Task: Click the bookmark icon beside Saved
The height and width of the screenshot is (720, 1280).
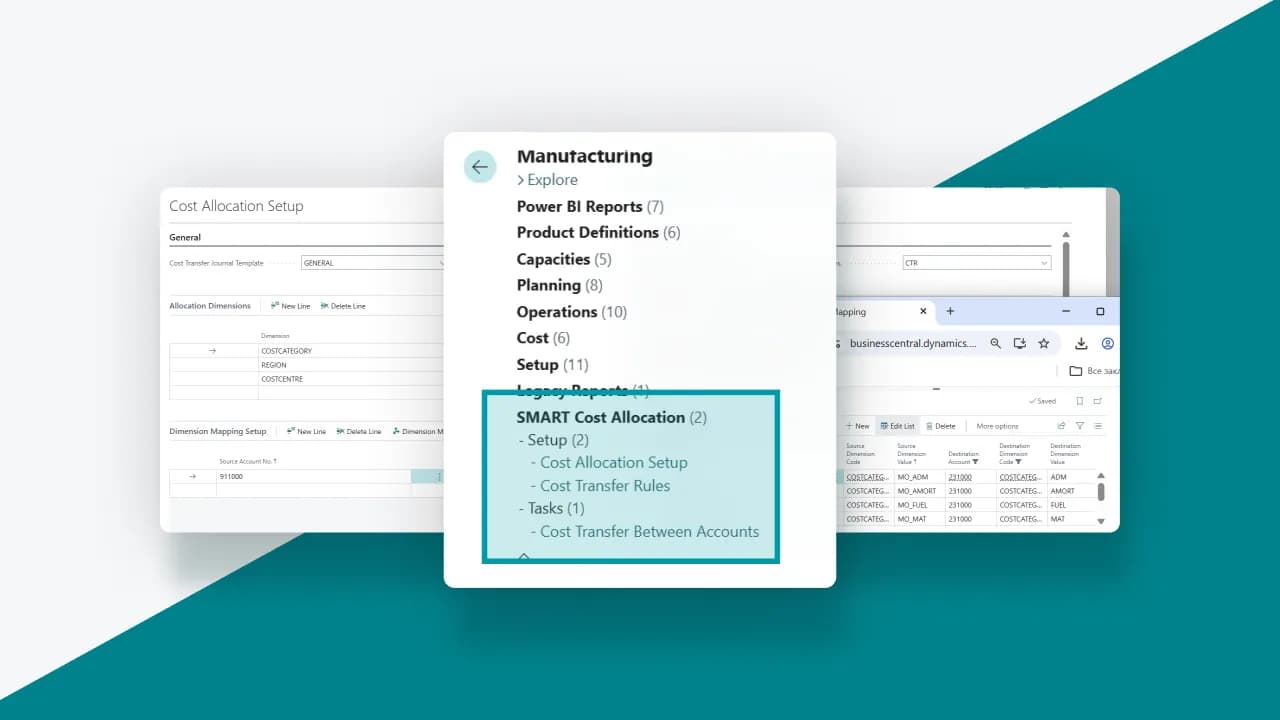Action: point(1080,401)
